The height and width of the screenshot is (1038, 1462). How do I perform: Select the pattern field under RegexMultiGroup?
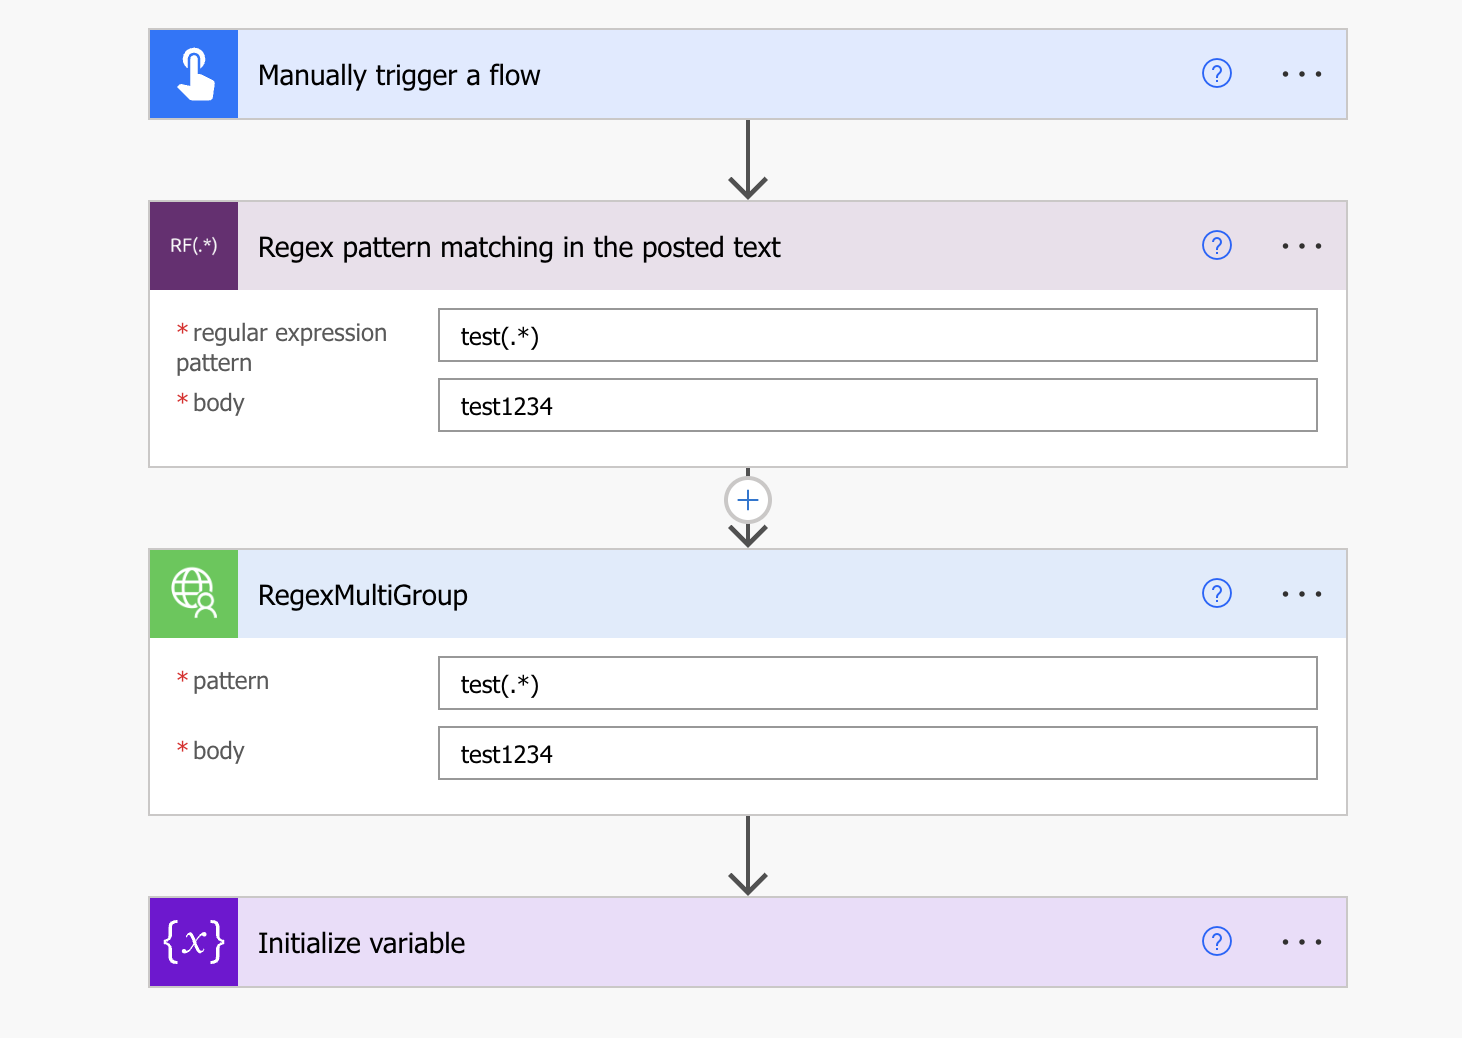pyautogui.click(x=877, y=683)
